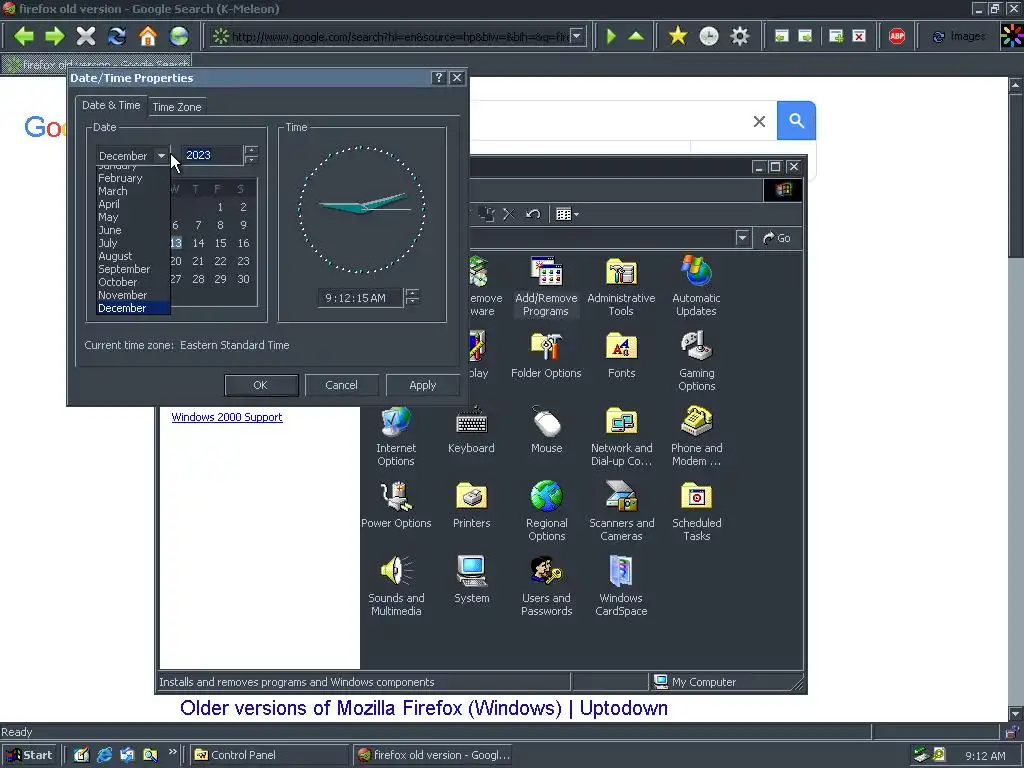Select the firefox old version browser tab
Image resolution: width=1024 pixels, height=768 pixels.
click(x=97, y=64)
